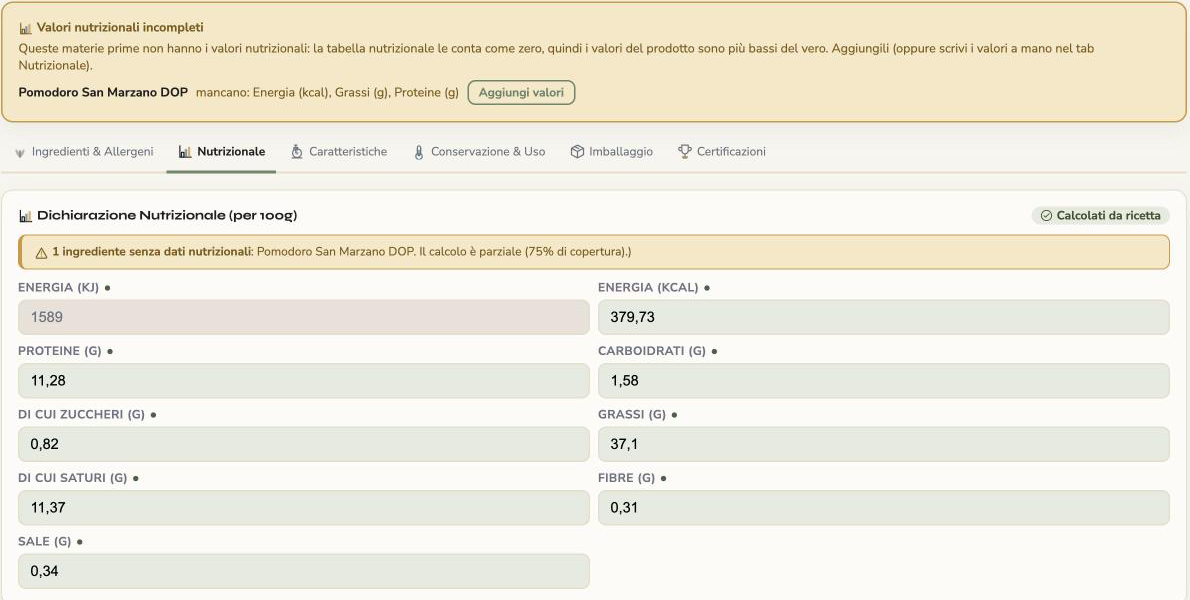
Task: Click the GRASSI (G) label
Action: pos(632,414)
